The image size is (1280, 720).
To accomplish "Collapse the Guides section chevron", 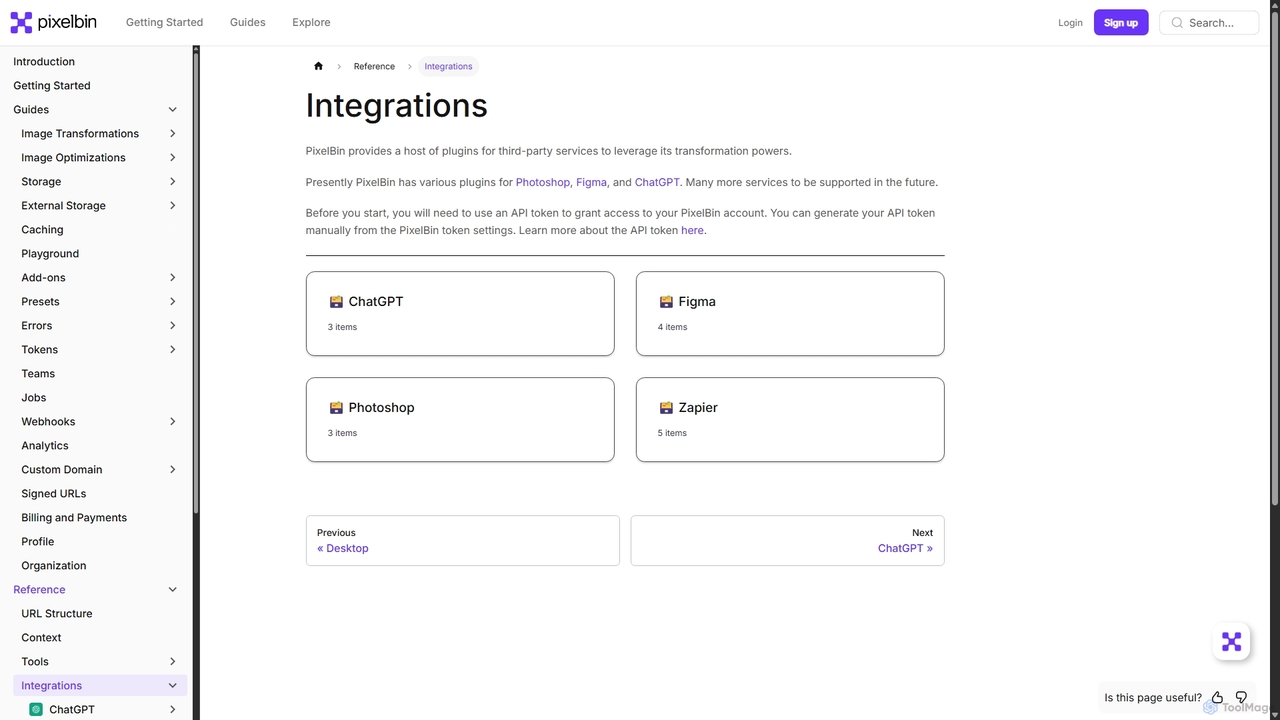I will pos(172,110).
